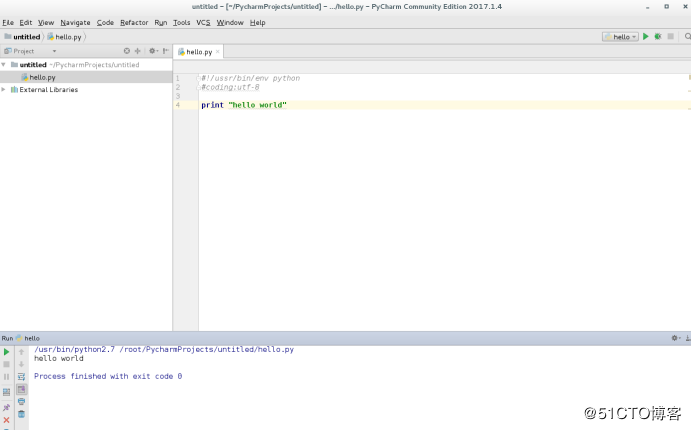The height and width of the screenshot is (430, 691).
Task: Open the Refactor menu
Action: (134, 22)
